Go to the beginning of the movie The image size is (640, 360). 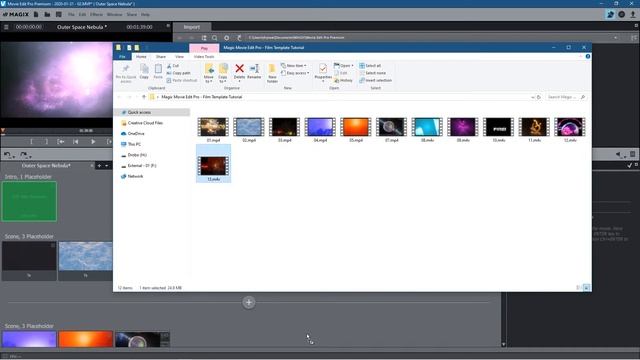(x=76, y=142)
